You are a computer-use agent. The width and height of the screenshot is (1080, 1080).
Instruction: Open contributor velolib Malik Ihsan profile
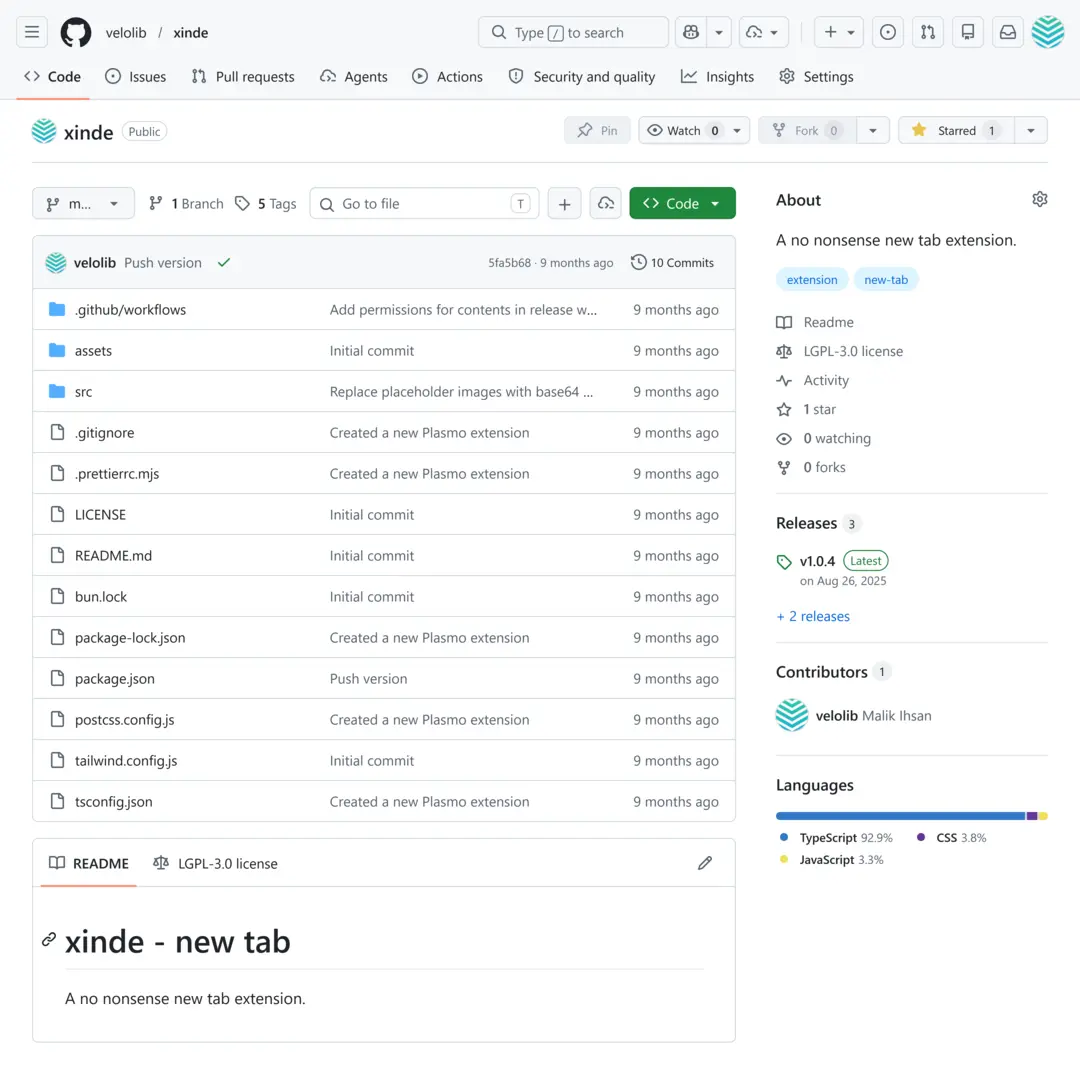[x=853, y=715]
